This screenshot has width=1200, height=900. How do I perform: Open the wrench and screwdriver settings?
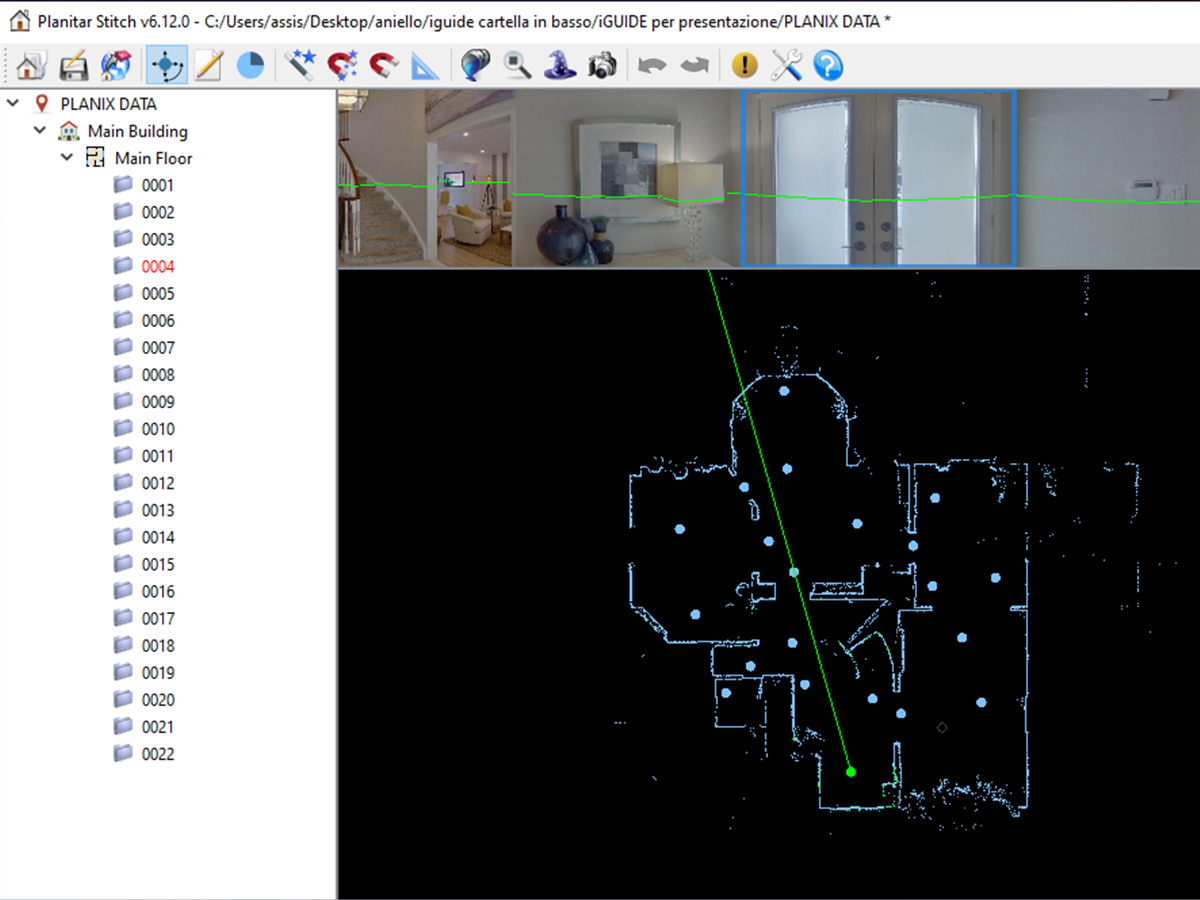(x=787, y=66)
